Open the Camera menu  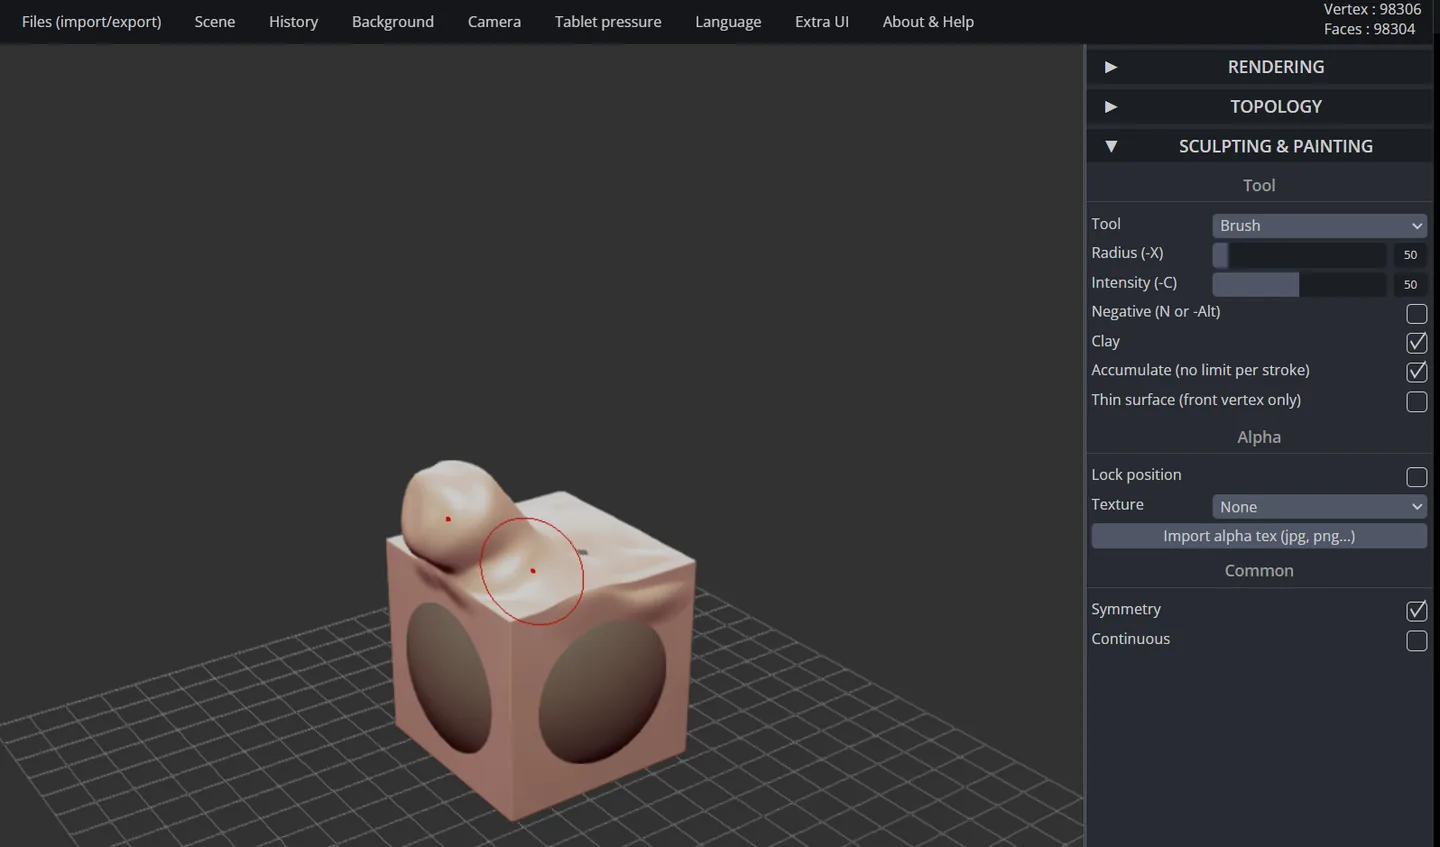coord(494,22)
